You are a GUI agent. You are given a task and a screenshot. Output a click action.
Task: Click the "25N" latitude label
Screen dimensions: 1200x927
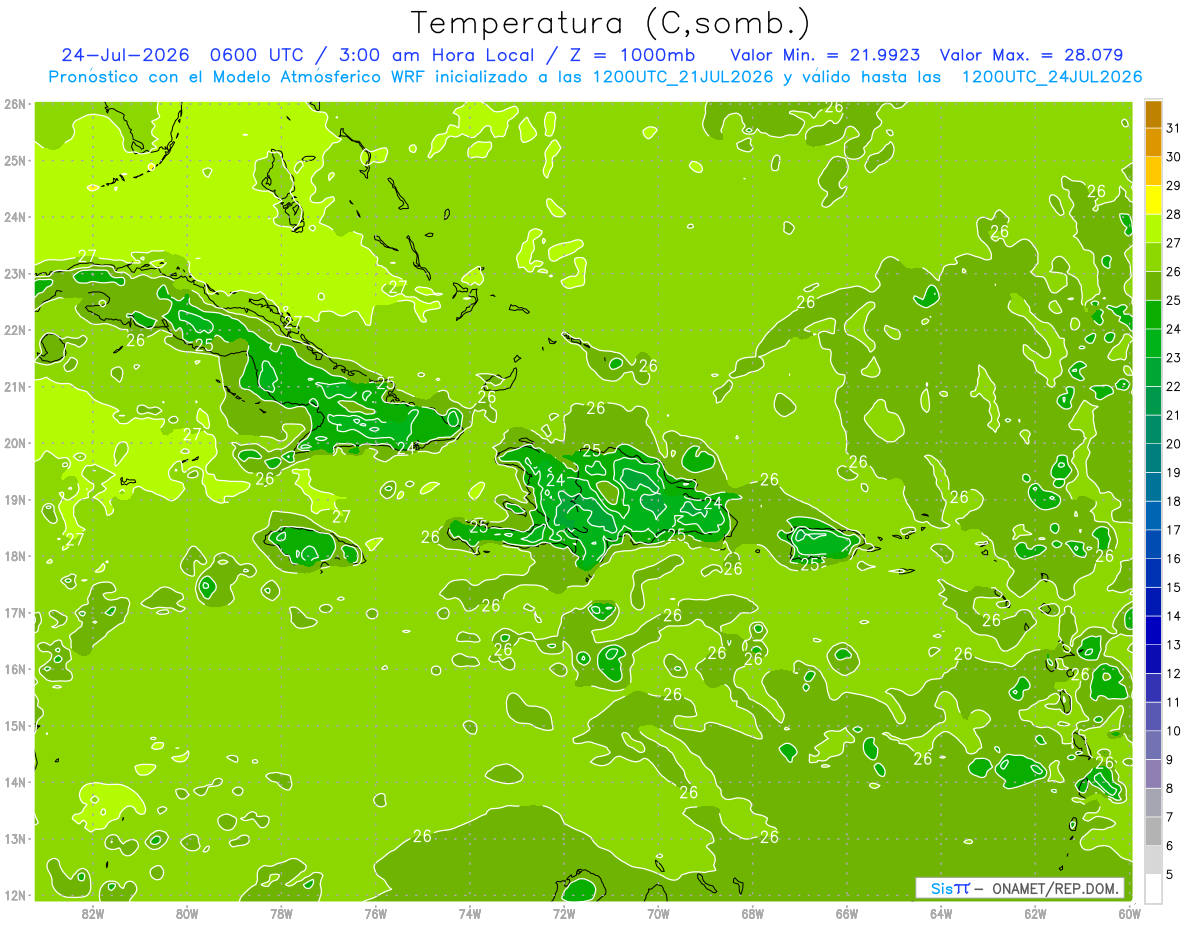[15, 161]
